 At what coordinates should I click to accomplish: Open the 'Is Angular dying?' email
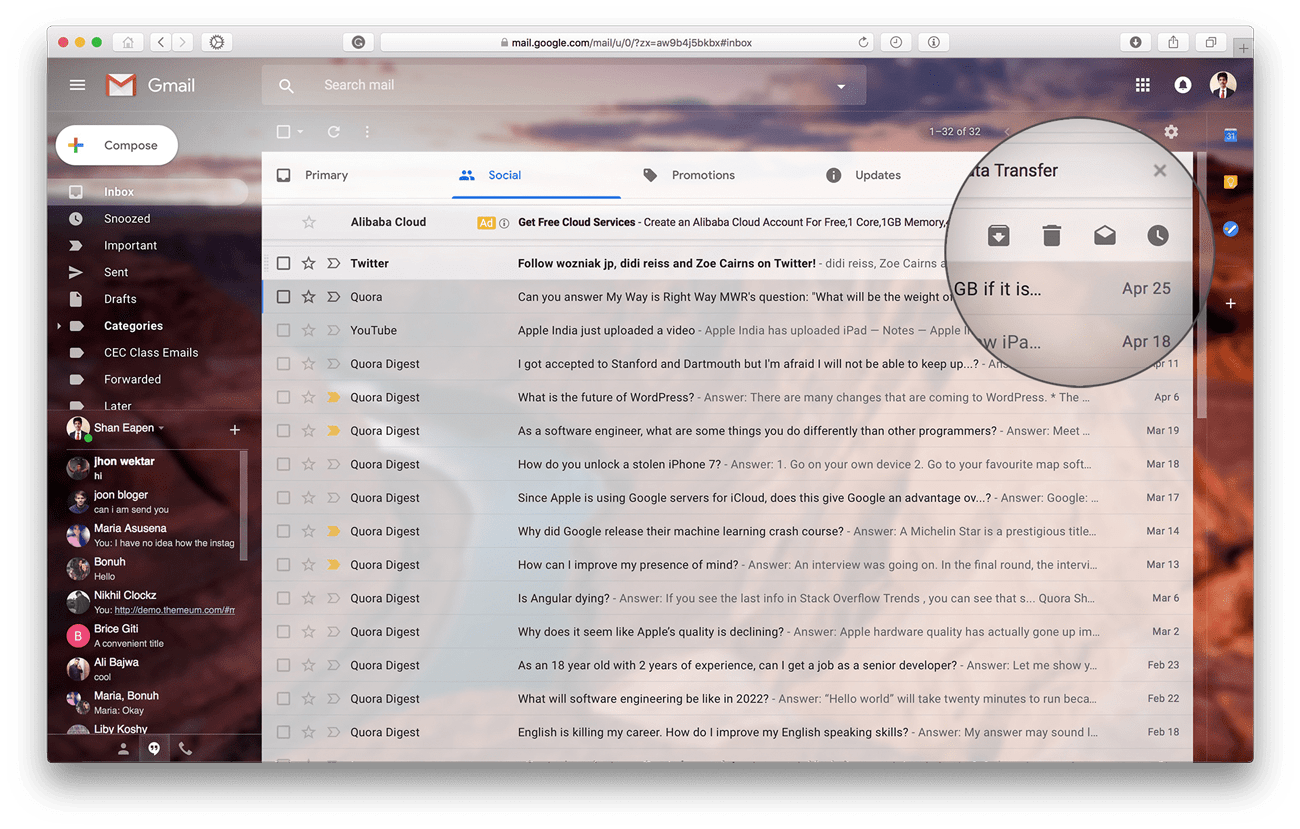pyautogui.click(x=727, y=598)
